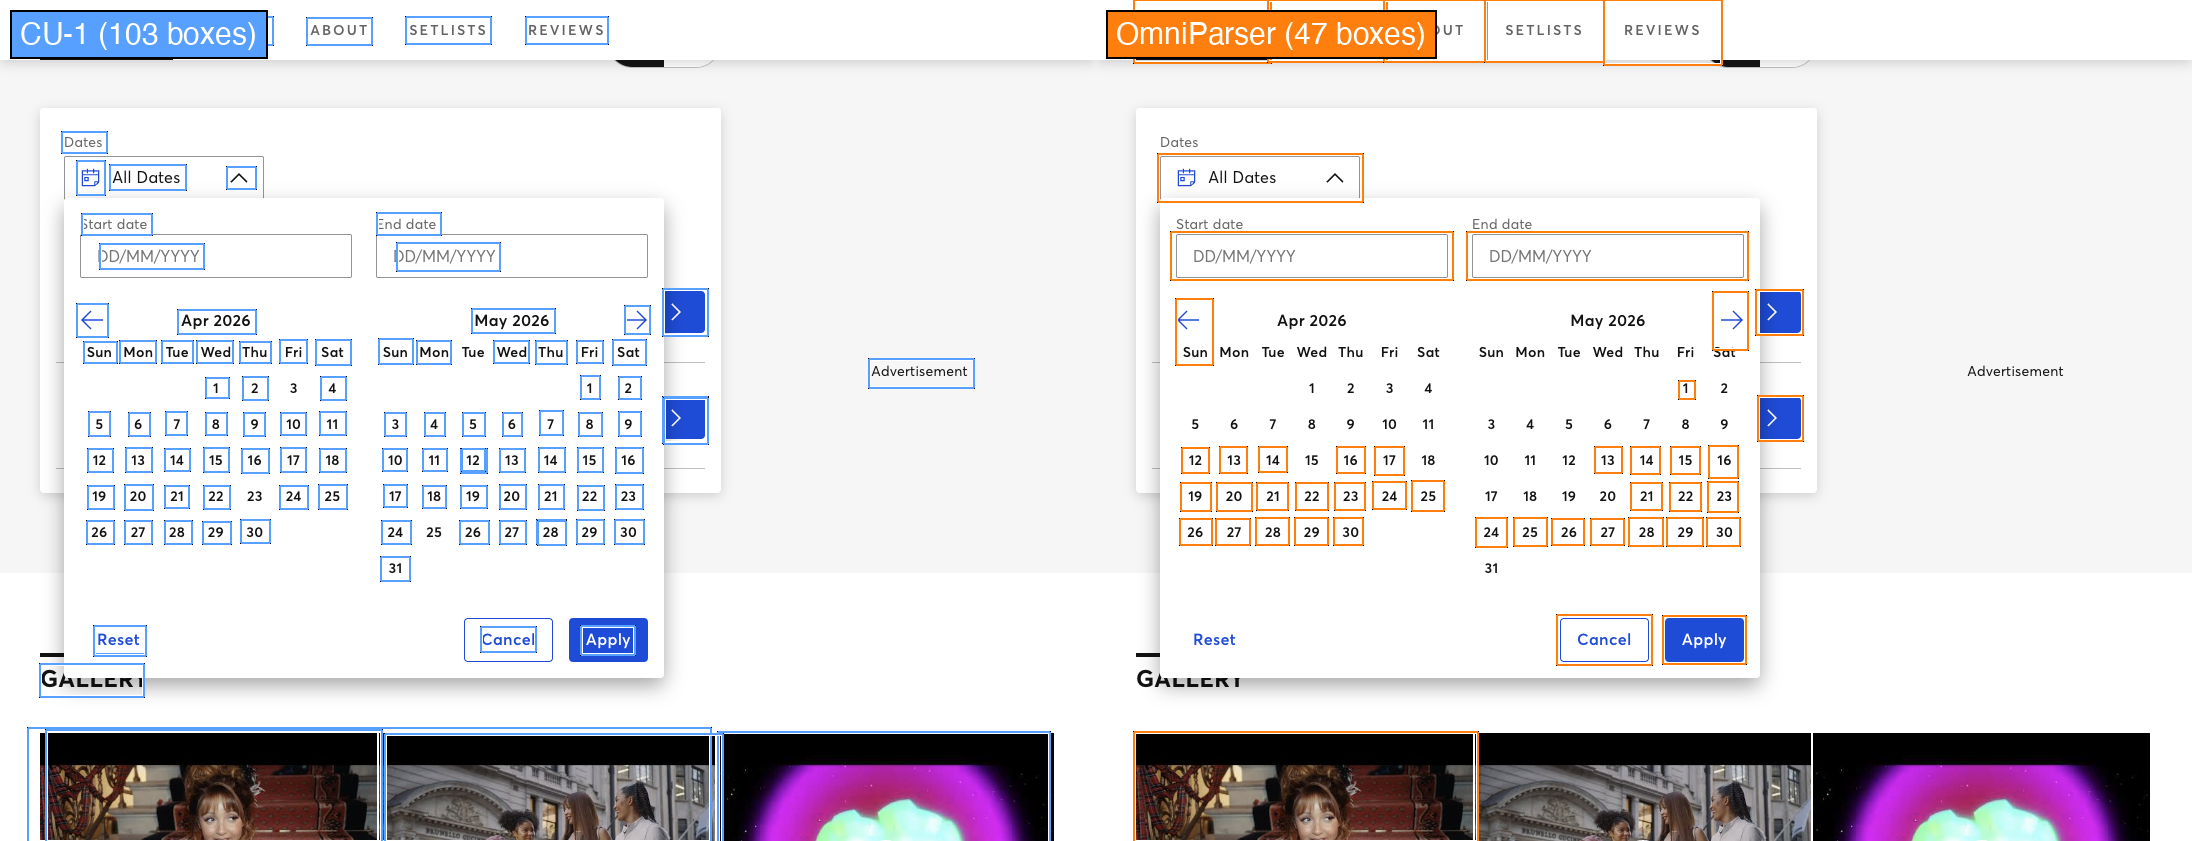Viewport: 2192px width, 841px height.
Task: Click the May 2026 month title in CU-1 panel
Action: click(512, 320)
